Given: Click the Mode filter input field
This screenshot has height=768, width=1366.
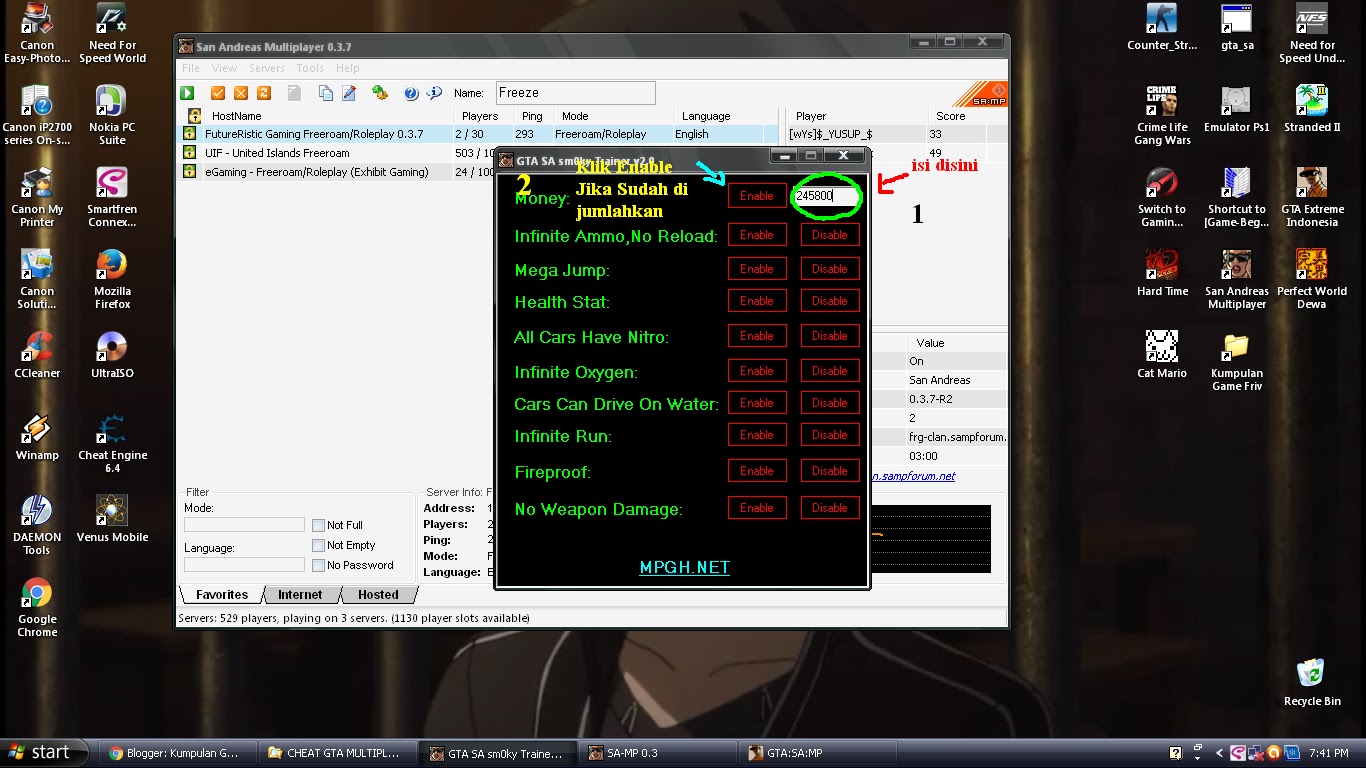Looking at the screenshot, I should click(244, 525).
